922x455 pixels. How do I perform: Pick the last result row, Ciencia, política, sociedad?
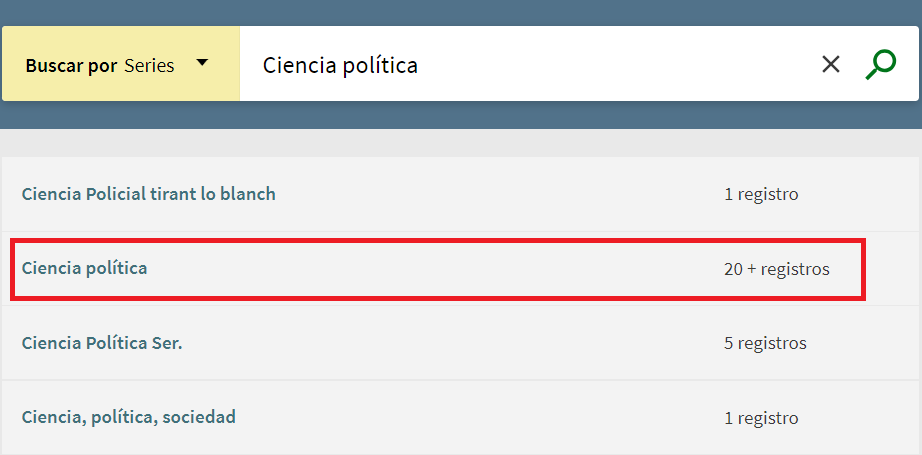pyautogui.click(x=460, y=417)
